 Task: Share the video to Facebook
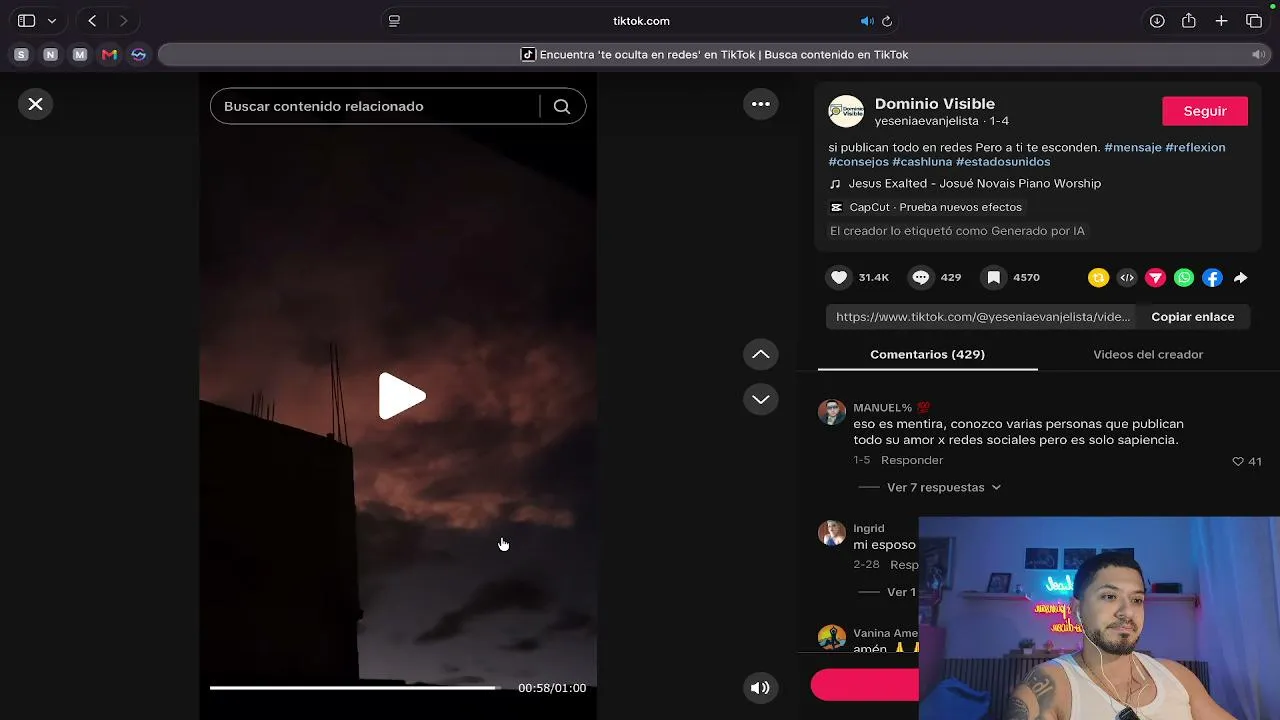[1212, 278]
